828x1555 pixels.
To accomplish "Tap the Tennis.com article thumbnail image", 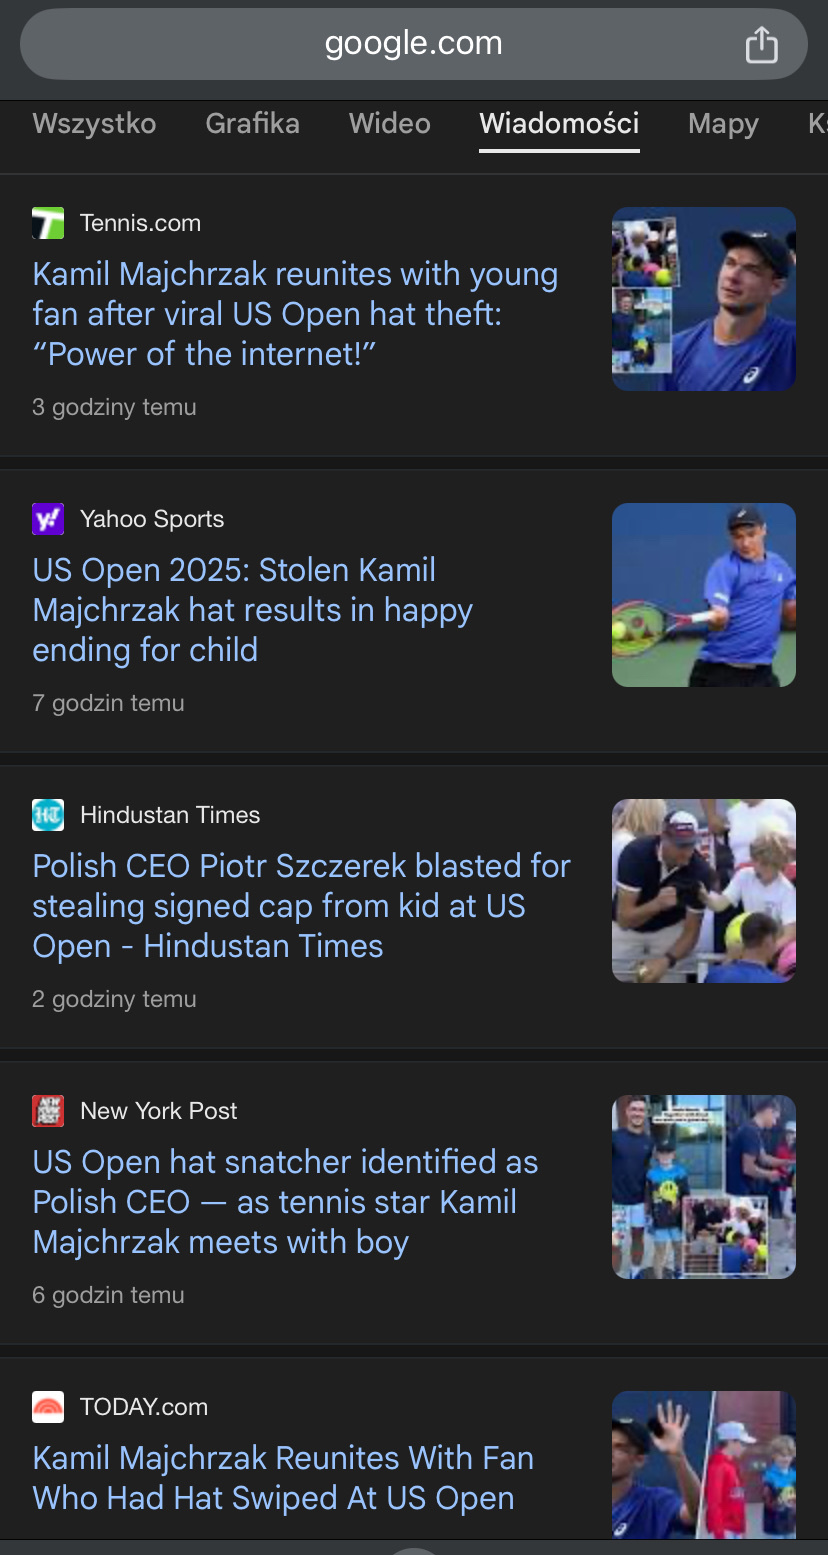I will [x=703, y=299].
